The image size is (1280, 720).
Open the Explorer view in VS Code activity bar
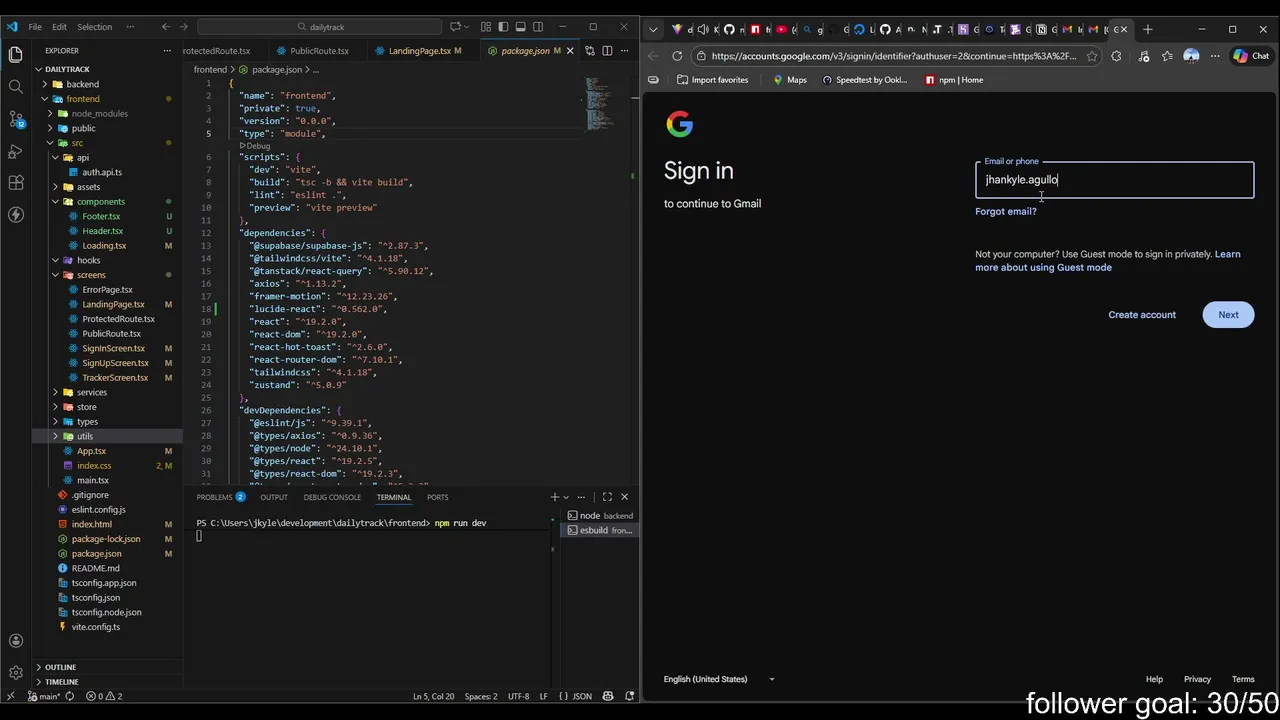point(15,54)
